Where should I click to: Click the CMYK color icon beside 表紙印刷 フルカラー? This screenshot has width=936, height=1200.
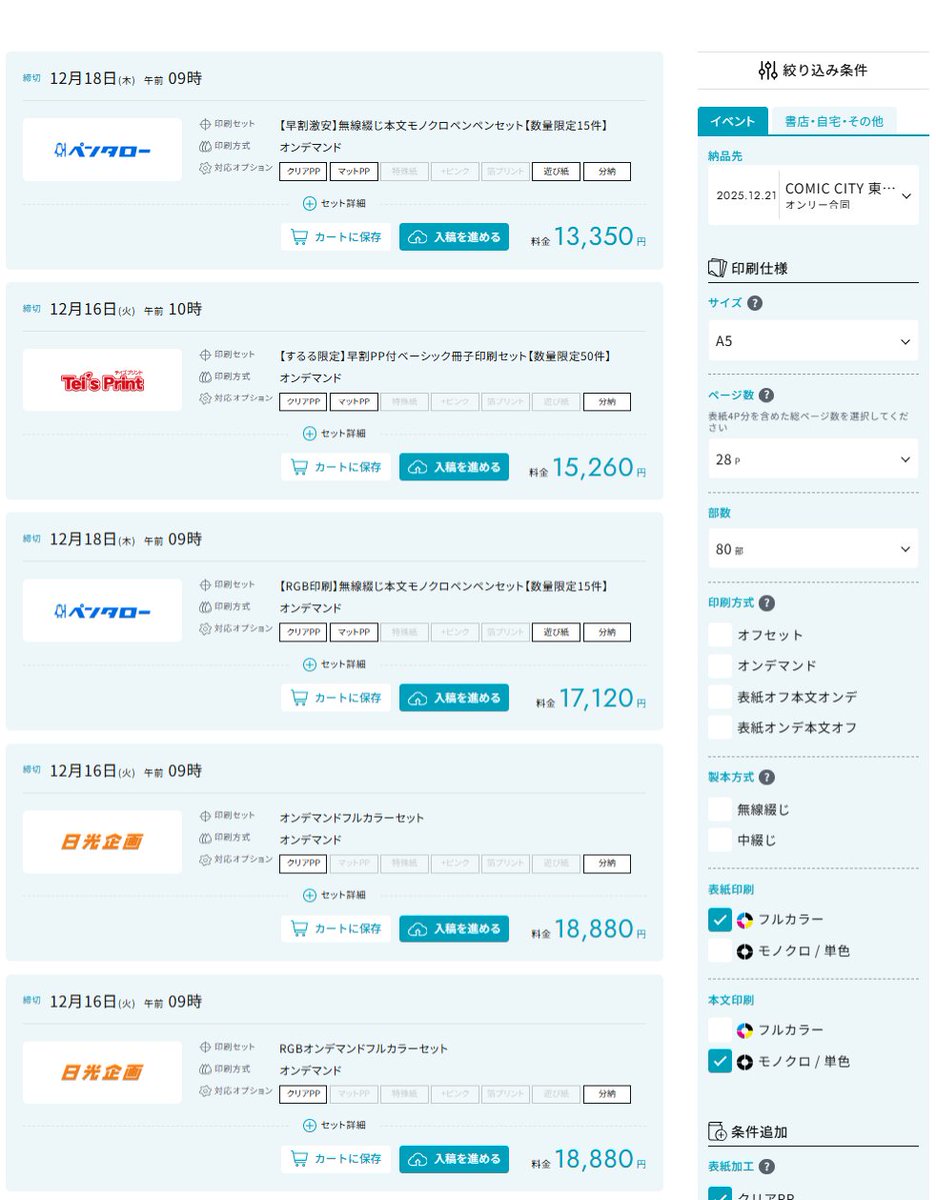[745, 920]
